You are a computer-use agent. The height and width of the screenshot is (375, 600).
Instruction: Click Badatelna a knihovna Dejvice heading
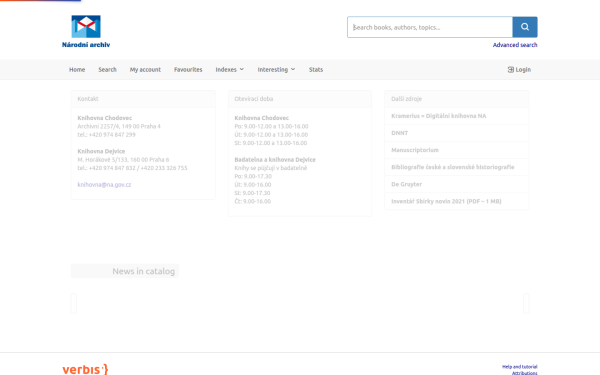(275, 160)
